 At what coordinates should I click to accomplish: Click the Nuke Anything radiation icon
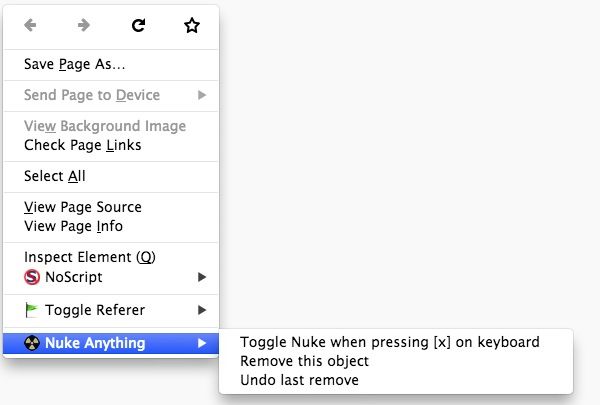(32, 343)
